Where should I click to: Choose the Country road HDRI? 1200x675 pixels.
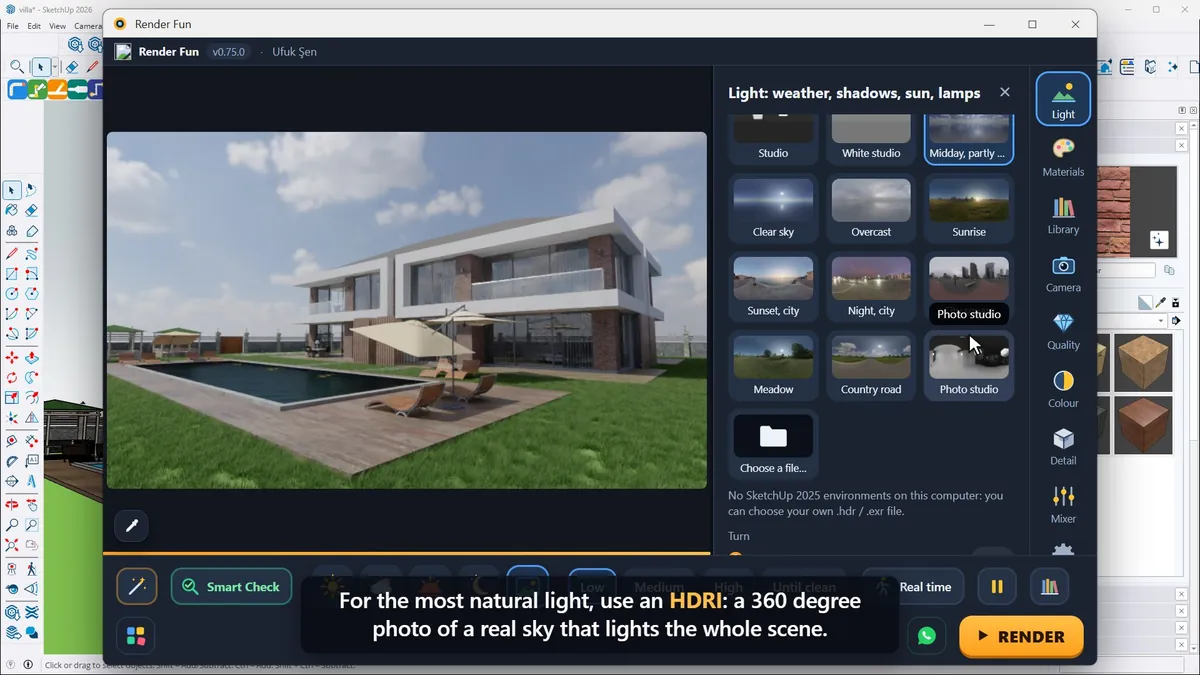pyautogui.click(x=871, y=366)
